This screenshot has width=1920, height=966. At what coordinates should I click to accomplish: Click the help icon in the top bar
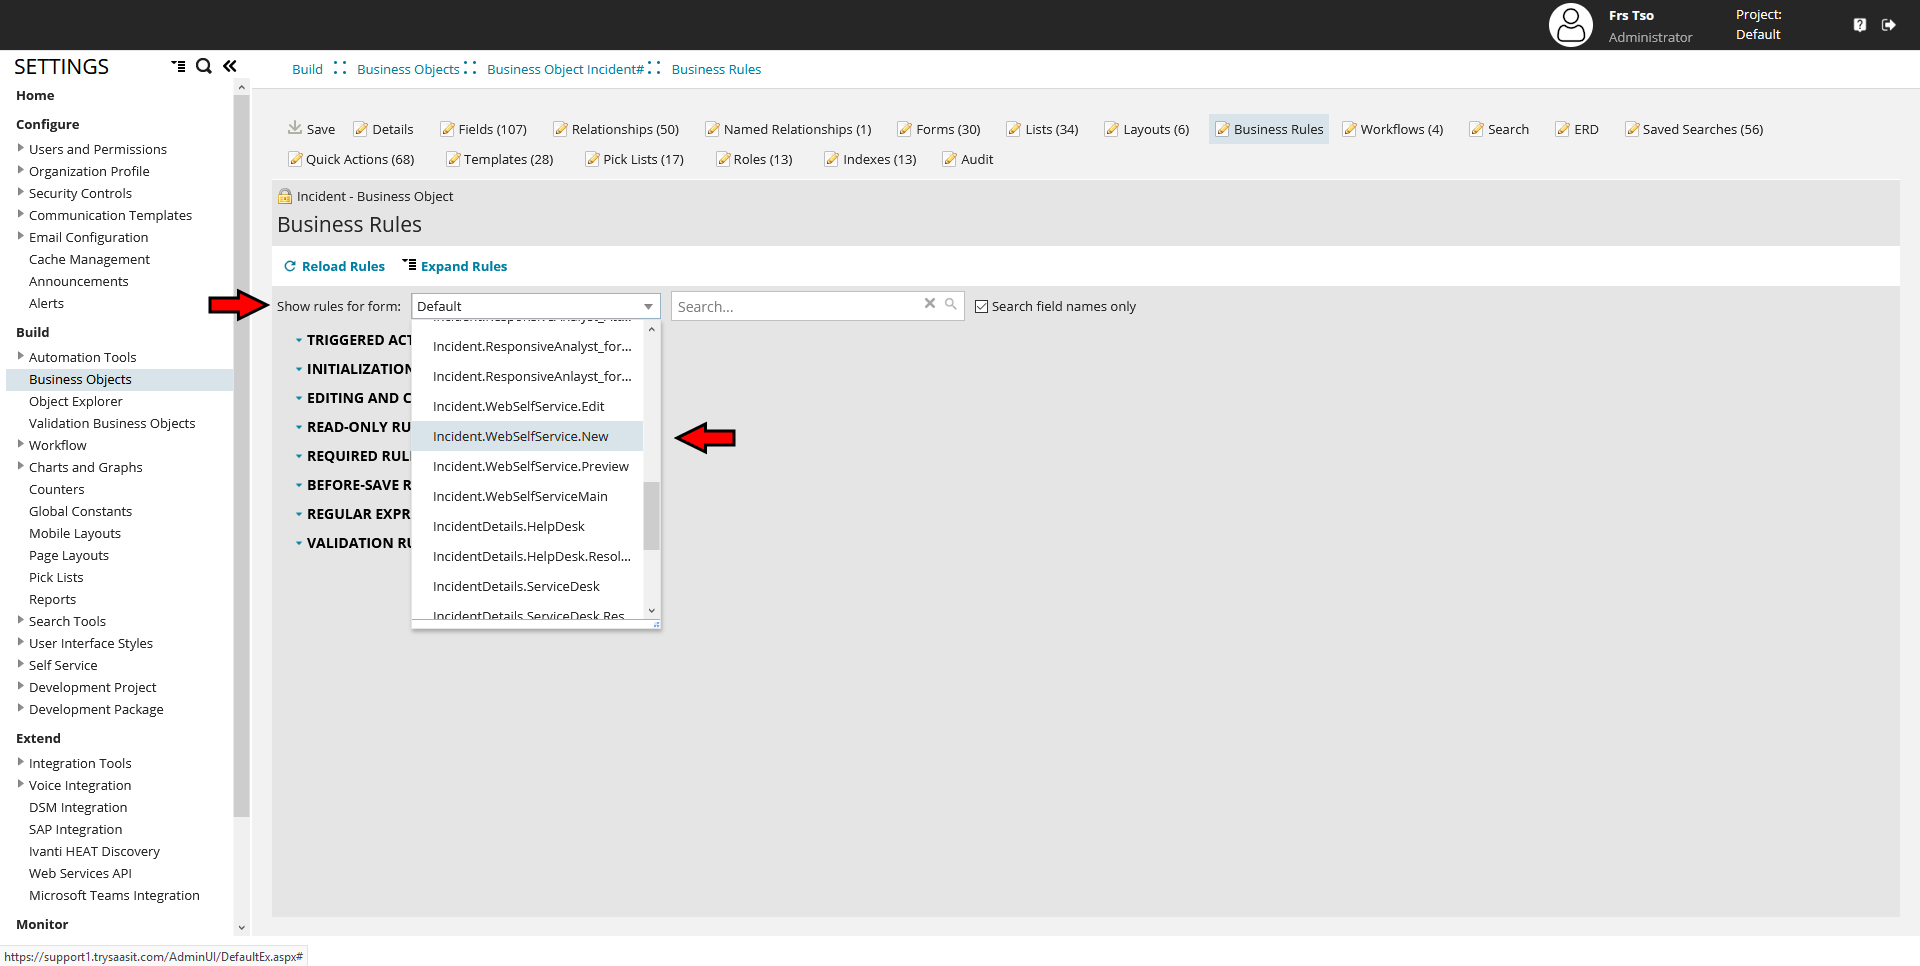click(1860, 24)
